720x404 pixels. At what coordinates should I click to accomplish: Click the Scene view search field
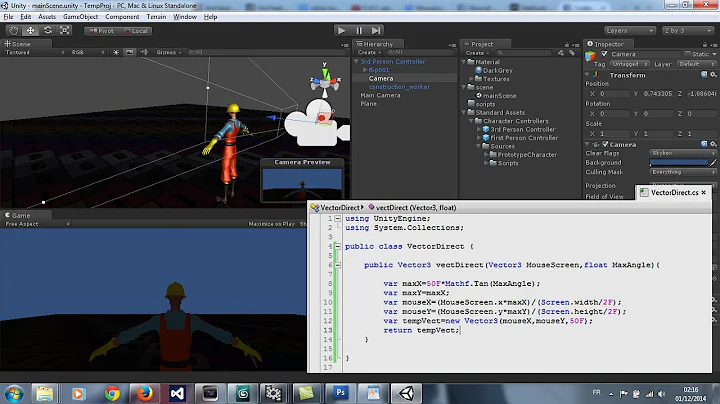[266, 52]
